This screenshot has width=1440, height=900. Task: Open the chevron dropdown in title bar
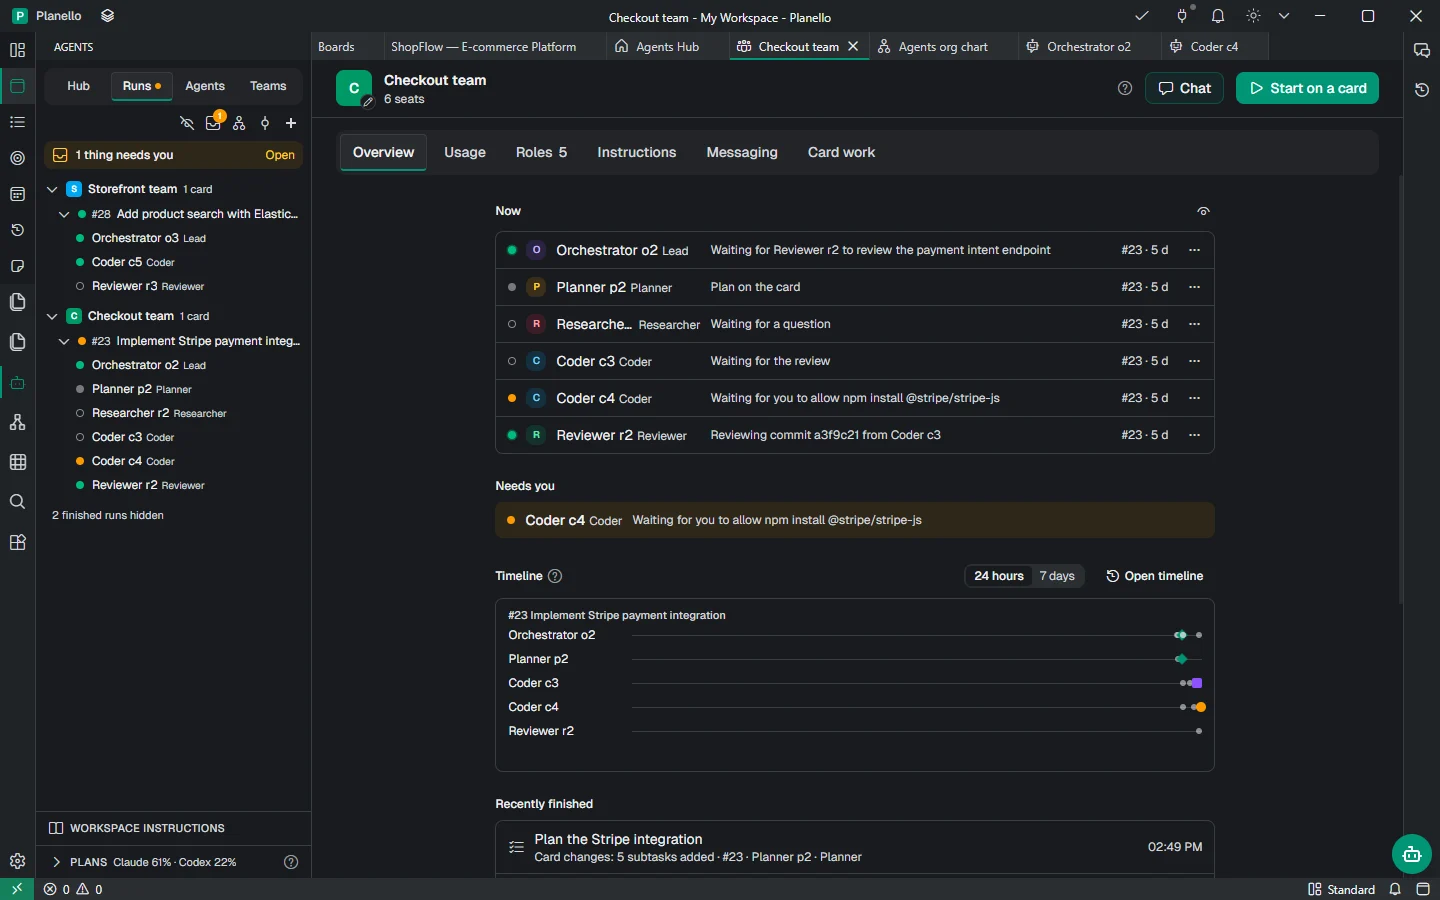[x=1285, y=16]
